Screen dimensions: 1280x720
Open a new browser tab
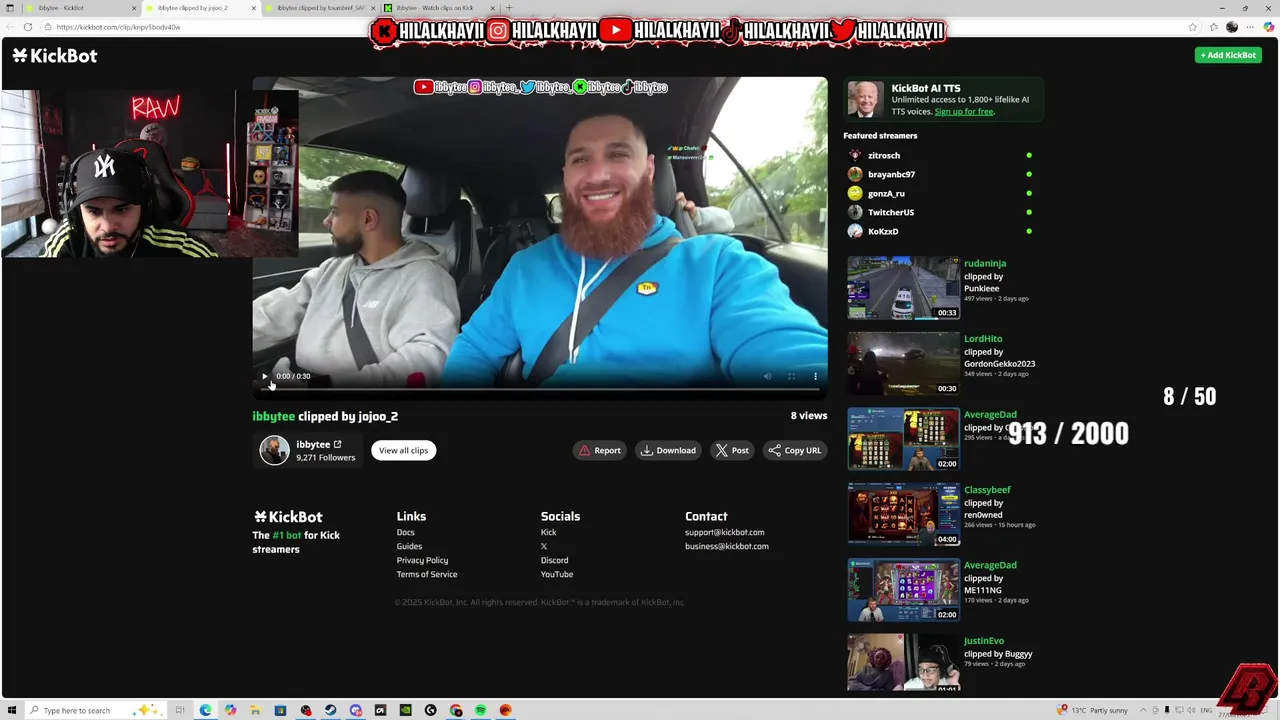point(508,8)
